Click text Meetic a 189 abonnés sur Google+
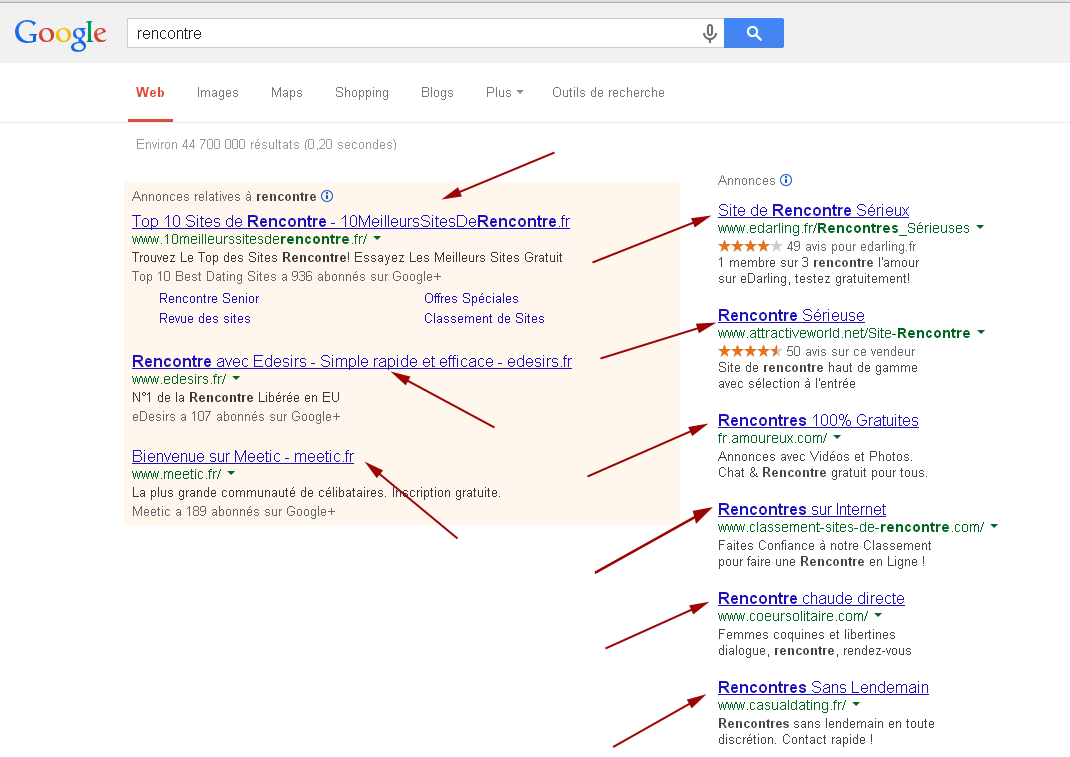Viewport: 1070px width, 757px height. point(233,511)
